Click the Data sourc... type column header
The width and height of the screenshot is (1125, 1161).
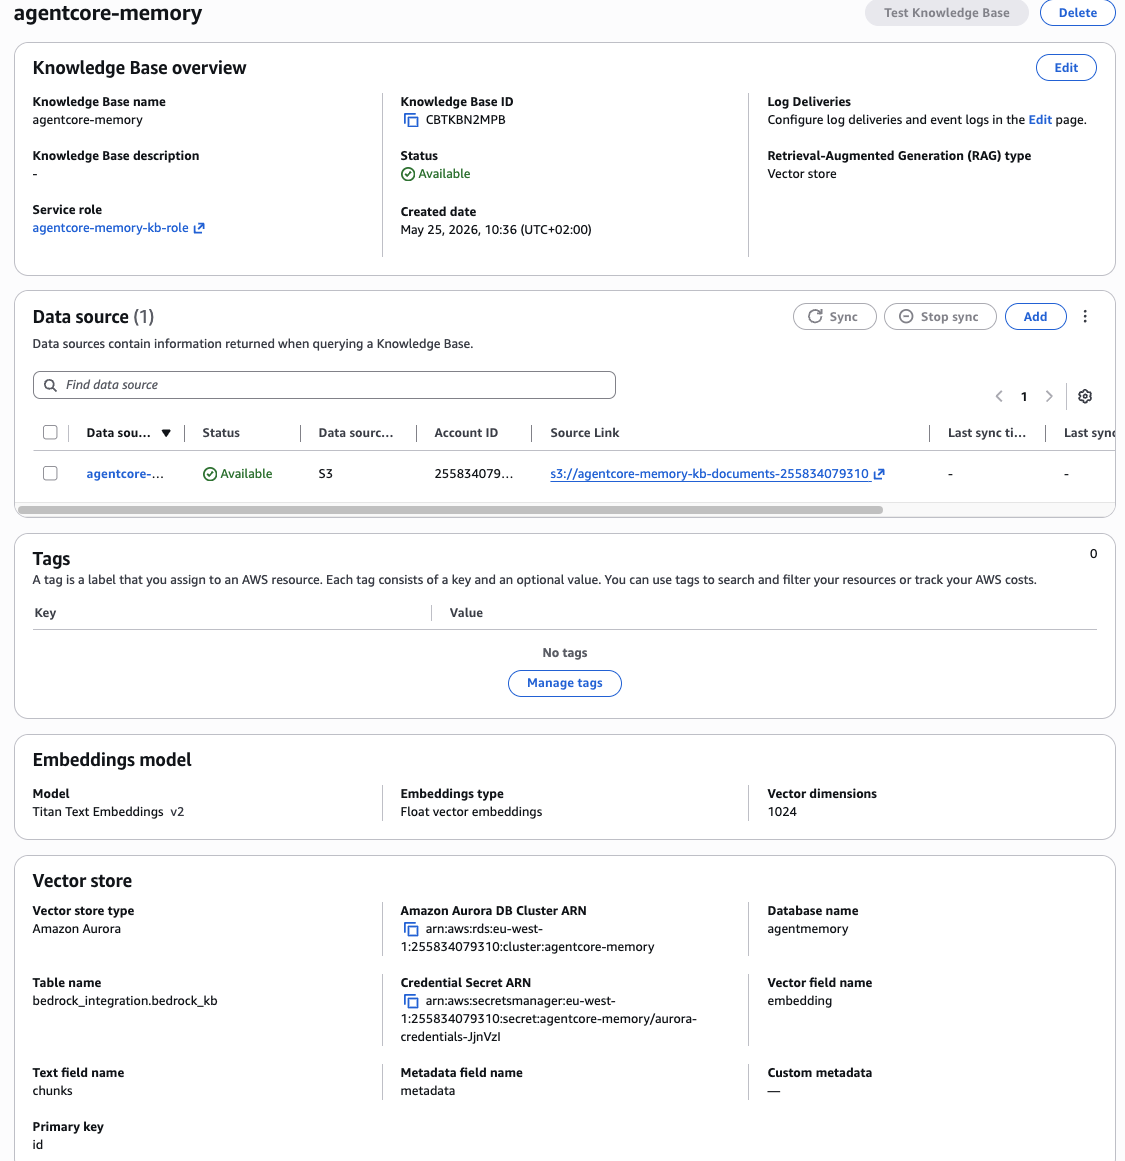pos(355,433)
